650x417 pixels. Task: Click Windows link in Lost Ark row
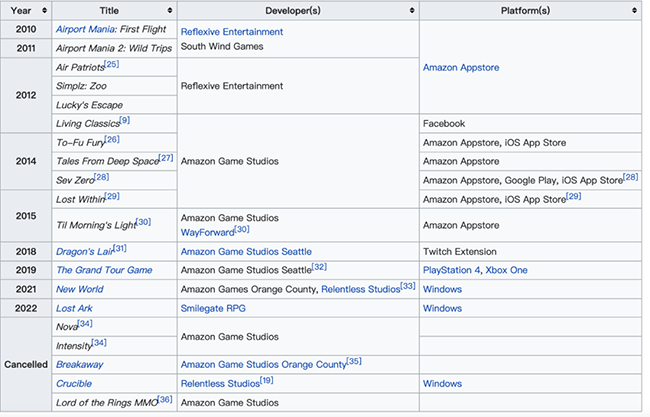tap(442, 308)
